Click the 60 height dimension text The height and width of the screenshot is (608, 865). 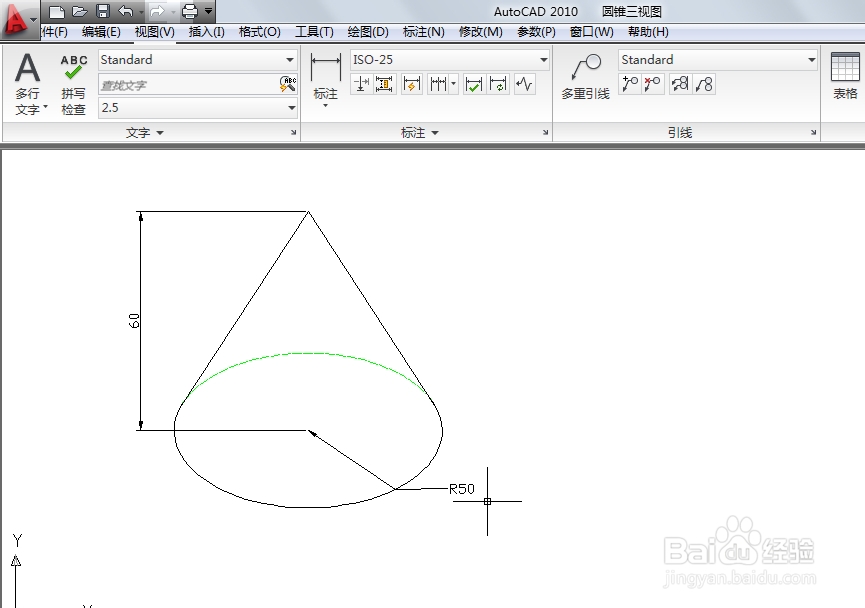134,321
